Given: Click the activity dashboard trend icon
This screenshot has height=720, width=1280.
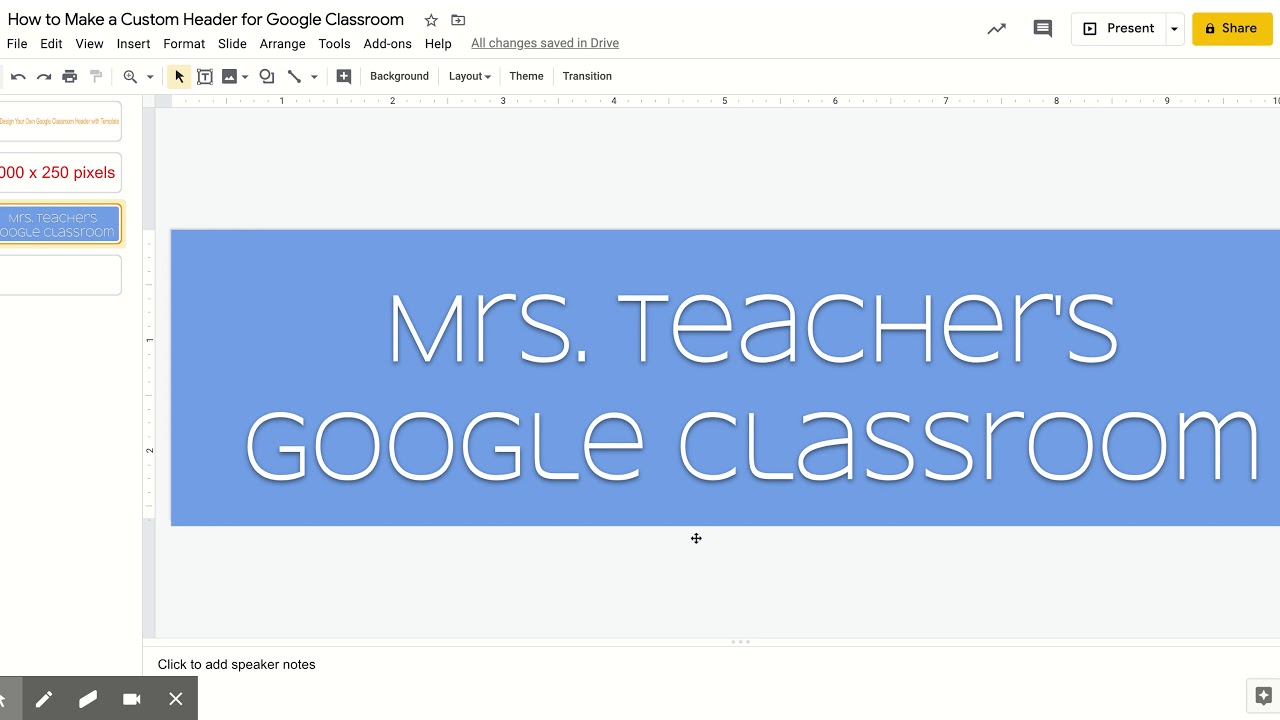Looking at the screenshot, I should coord(996,29).
